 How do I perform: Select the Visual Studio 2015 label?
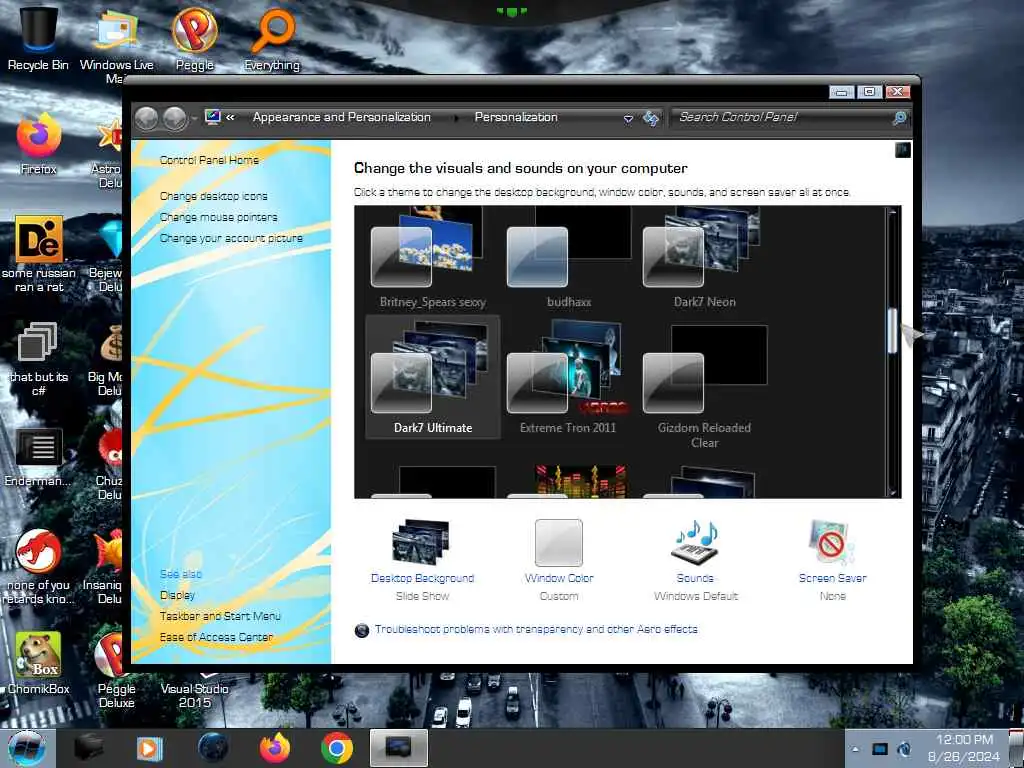(195, 696)
